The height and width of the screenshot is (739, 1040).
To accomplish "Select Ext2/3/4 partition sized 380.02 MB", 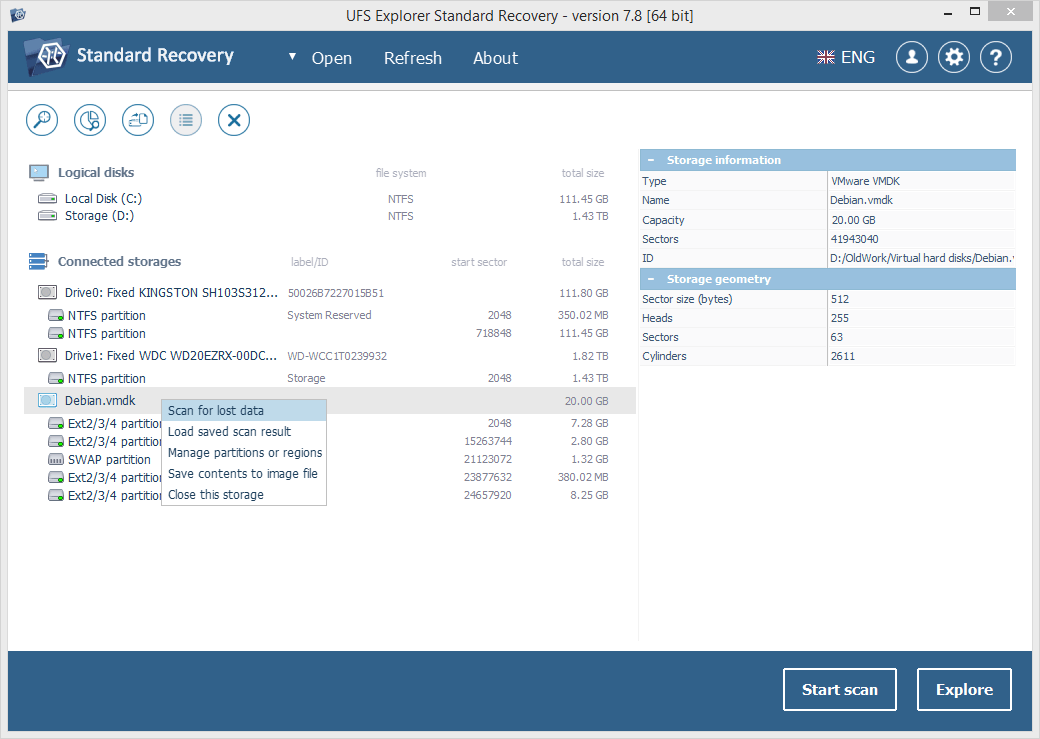I will pyautogui.click(x=329, y=477).
